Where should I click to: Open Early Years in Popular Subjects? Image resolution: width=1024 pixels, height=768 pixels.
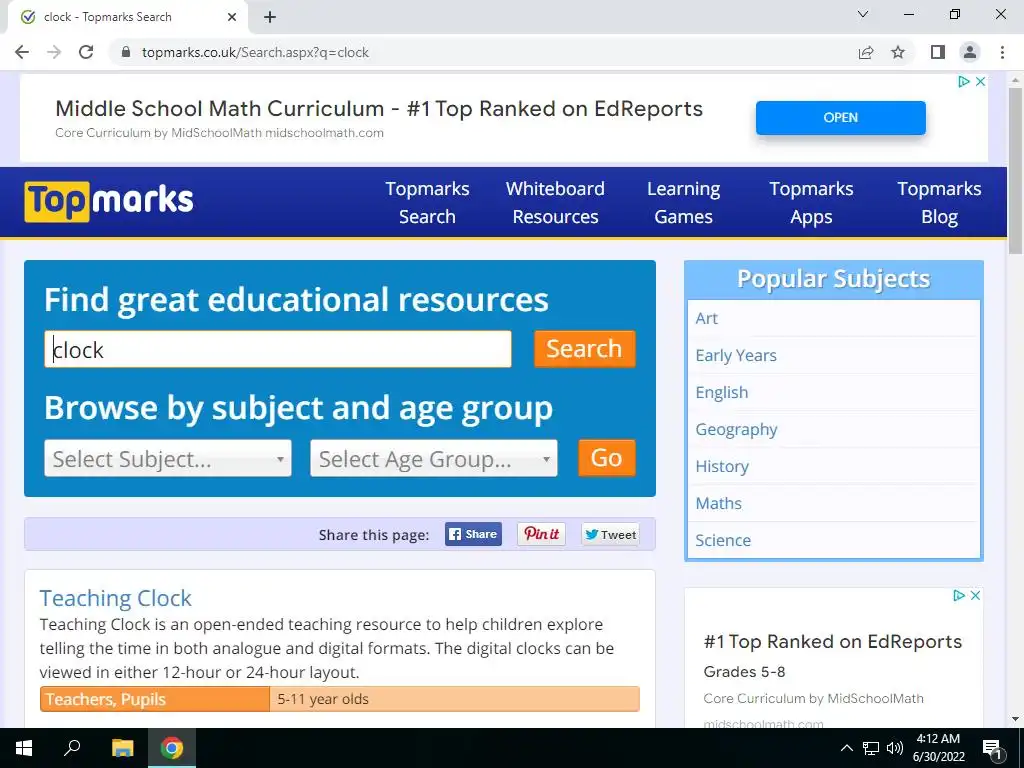[x=736, y=356]
